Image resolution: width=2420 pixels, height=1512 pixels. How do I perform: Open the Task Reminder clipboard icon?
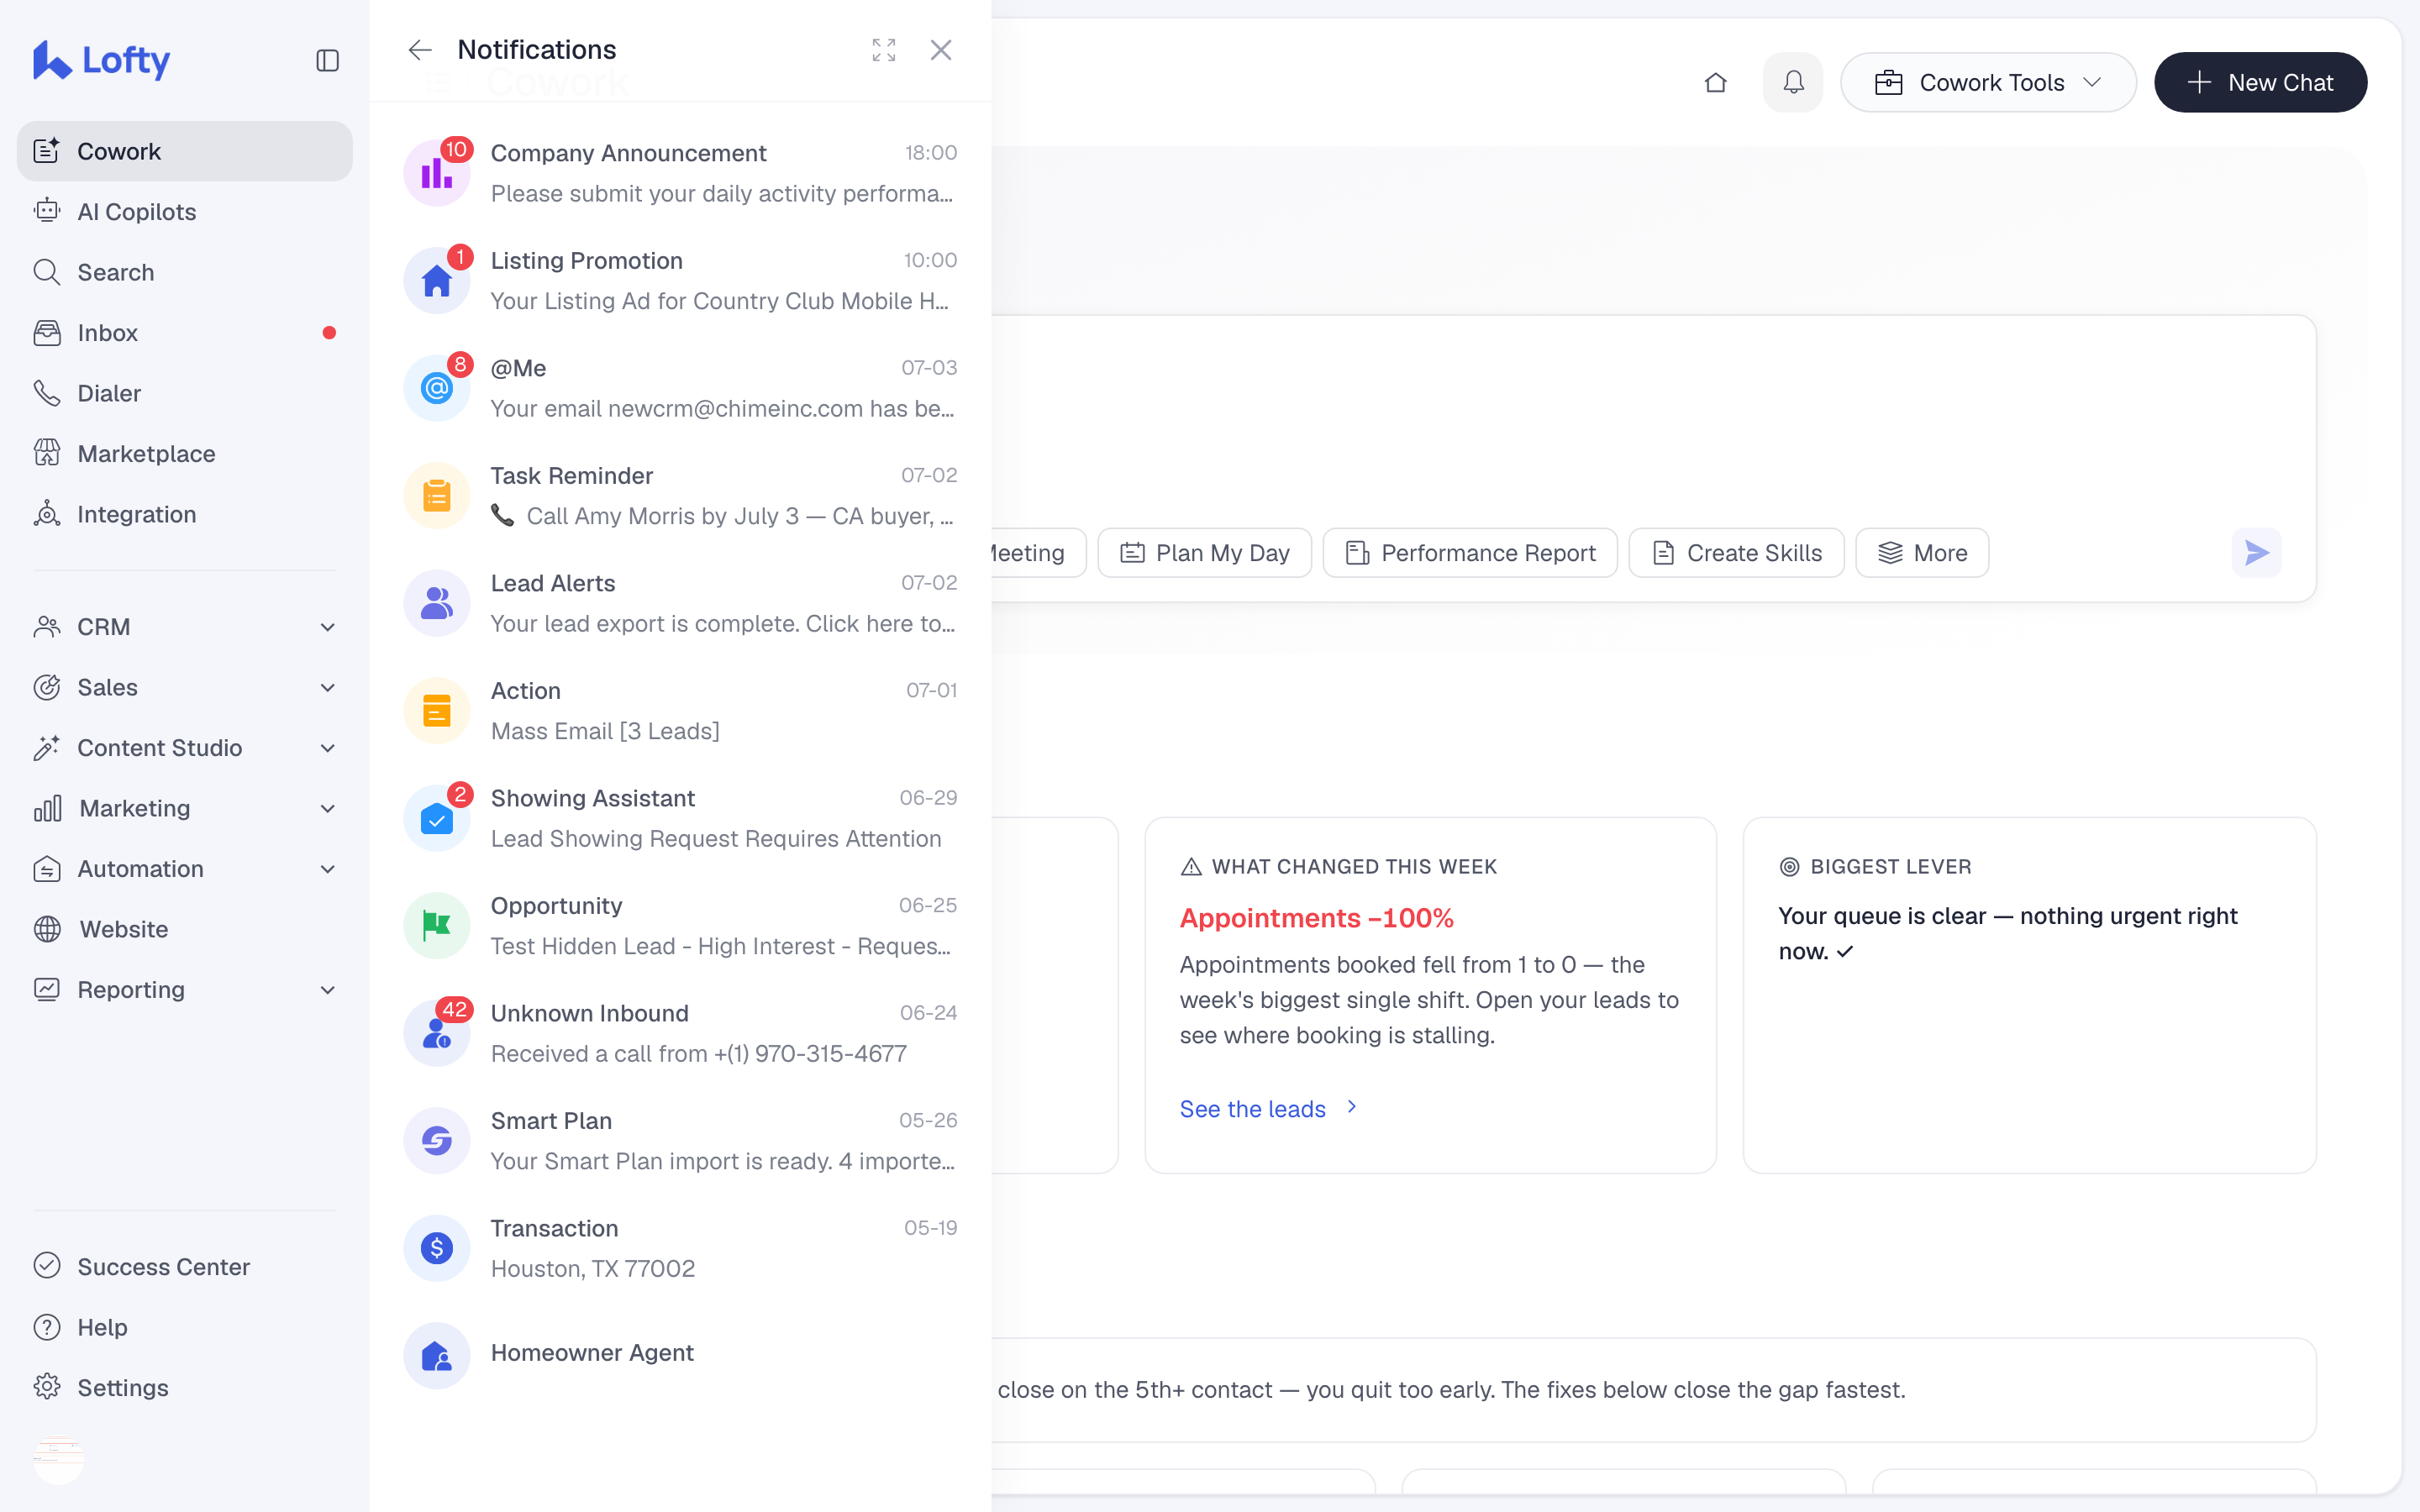tap(437, 496)
